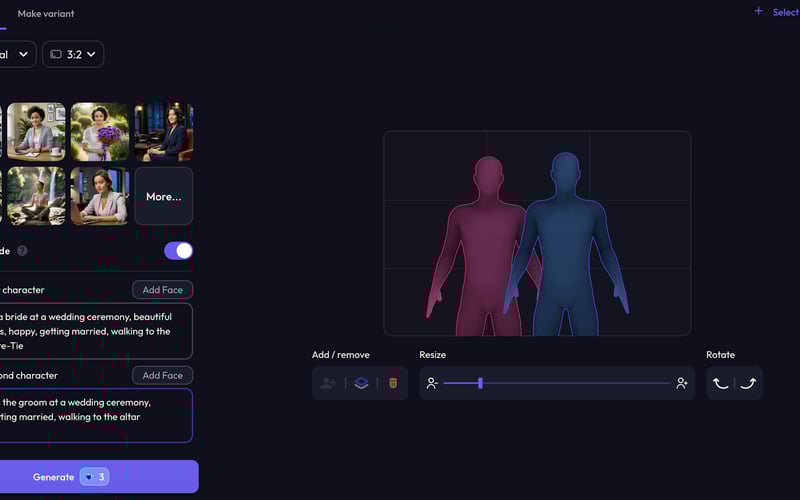Select the blue character silhouette
Viewport: 800px width, 500px height.
(566, 244)
